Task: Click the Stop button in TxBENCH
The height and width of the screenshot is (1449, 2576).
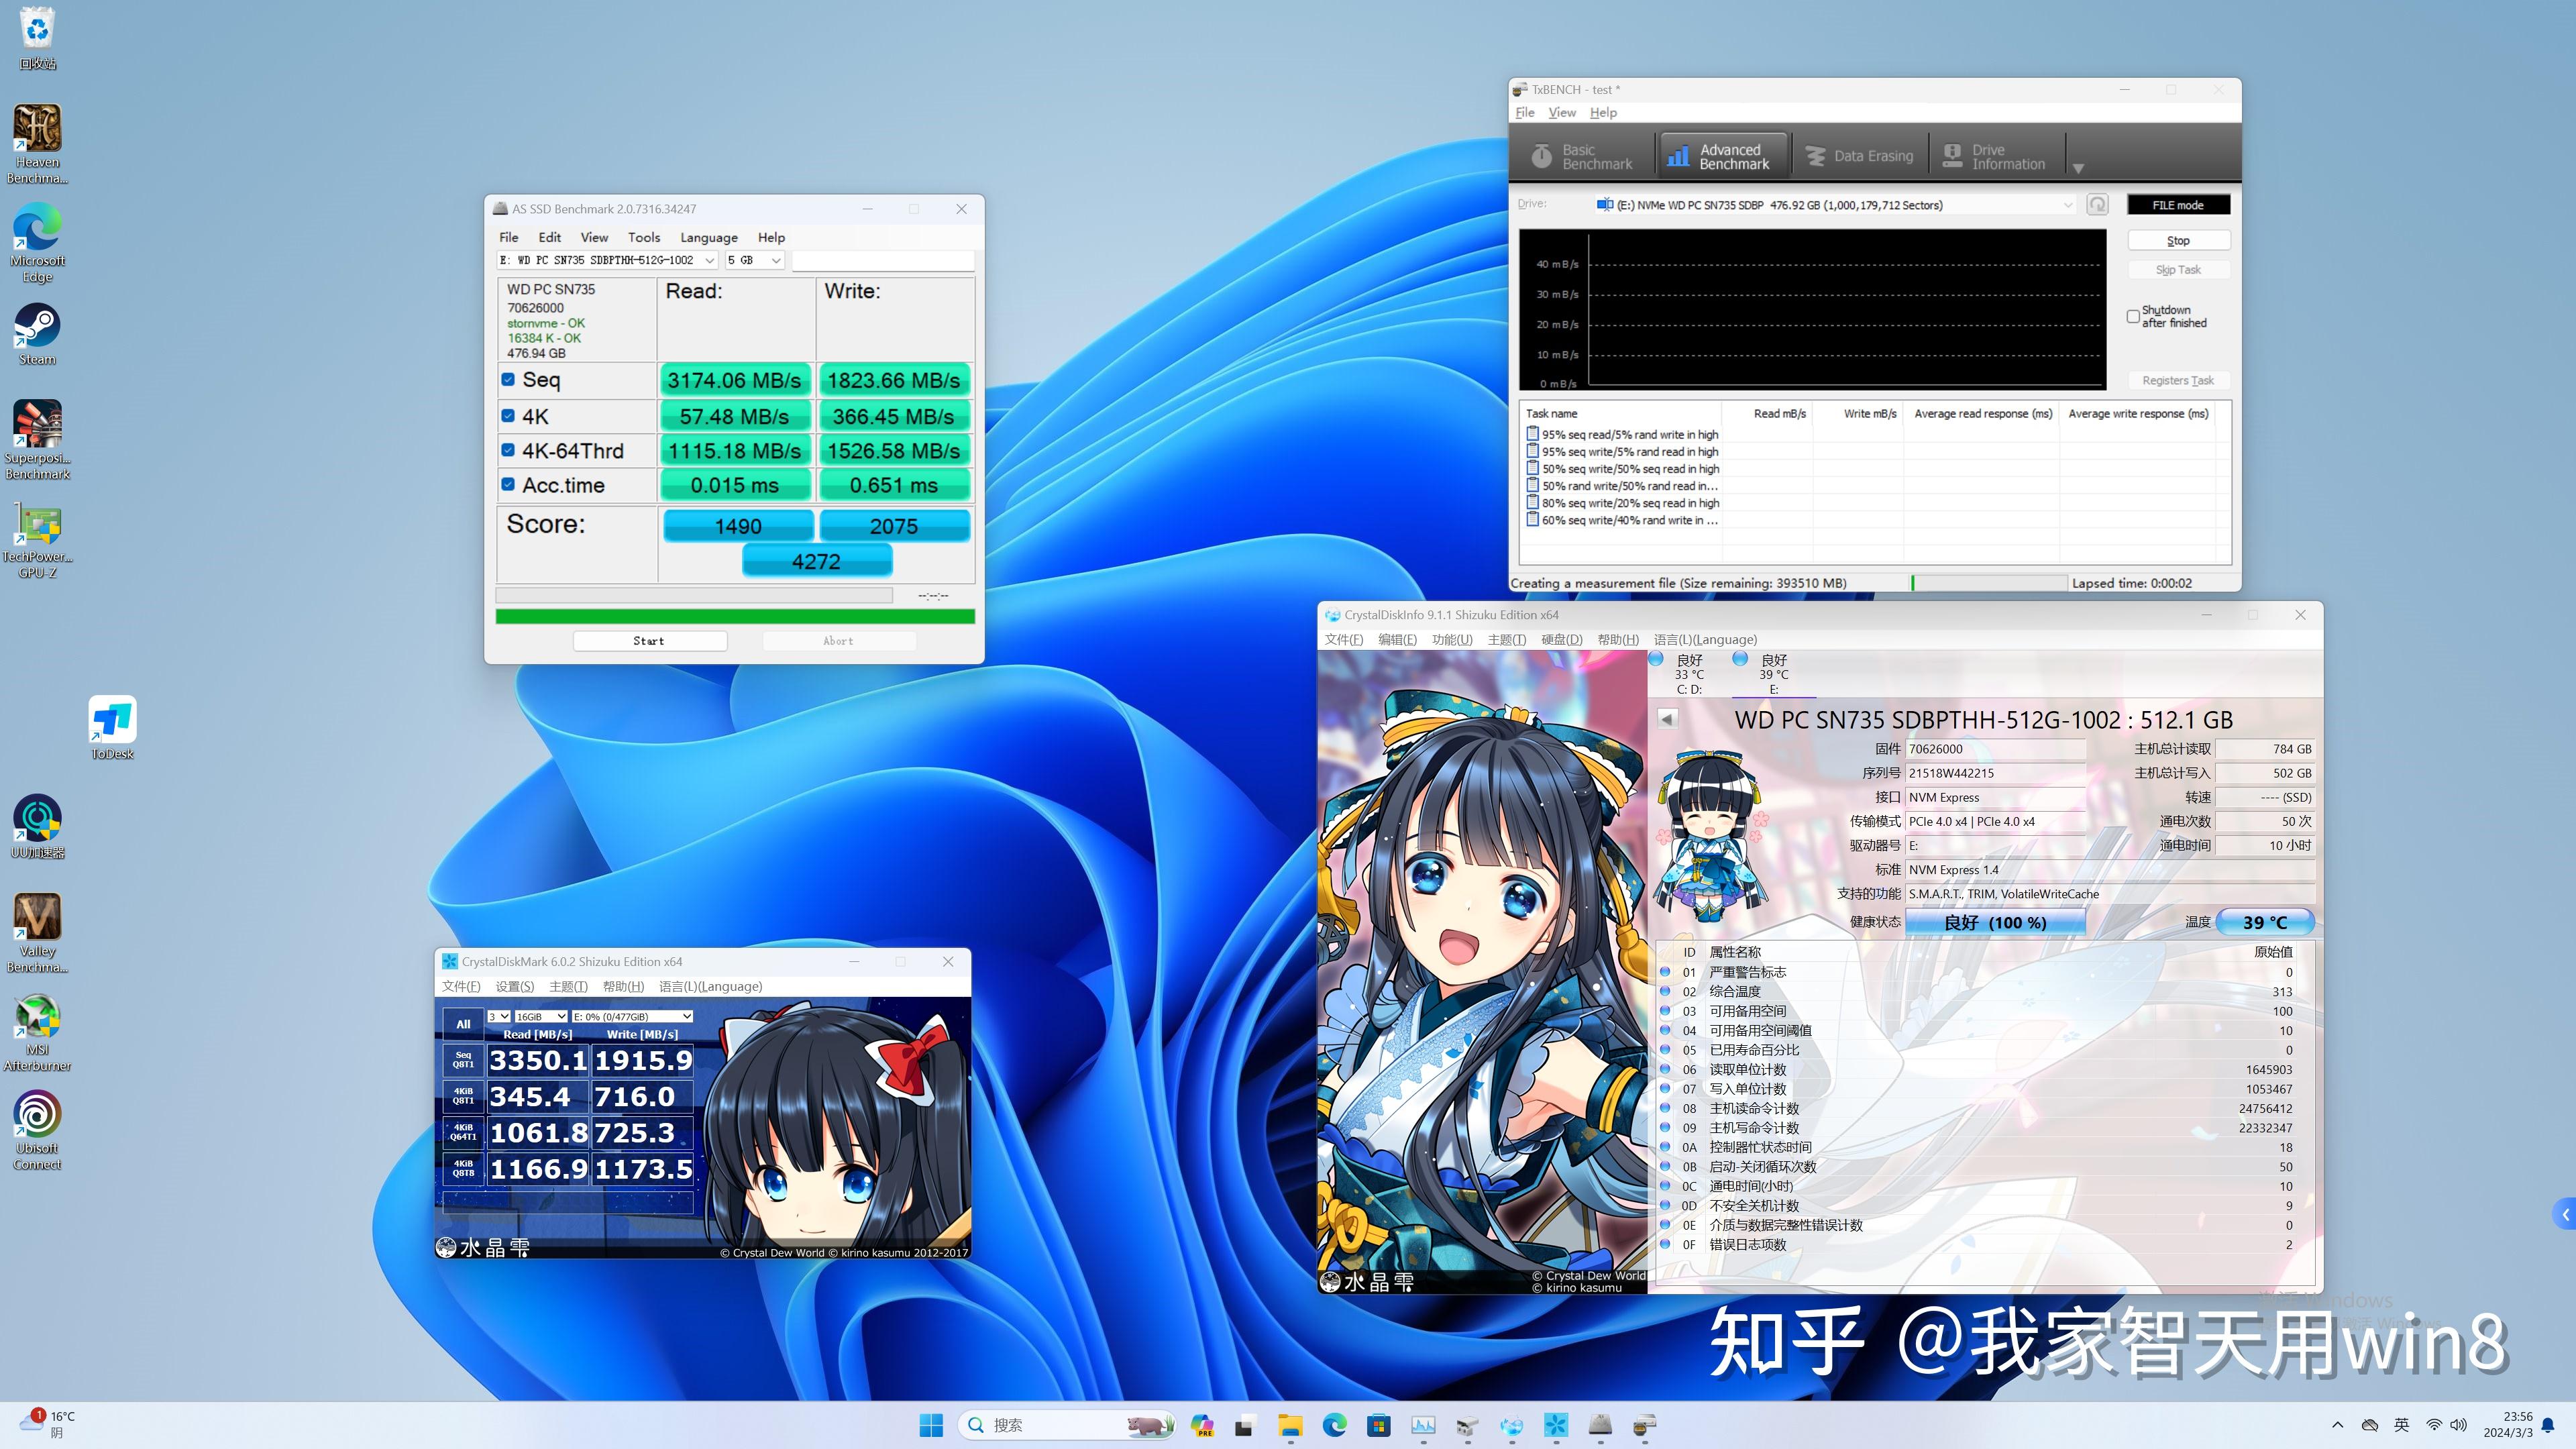Action: pos(2177,240)
